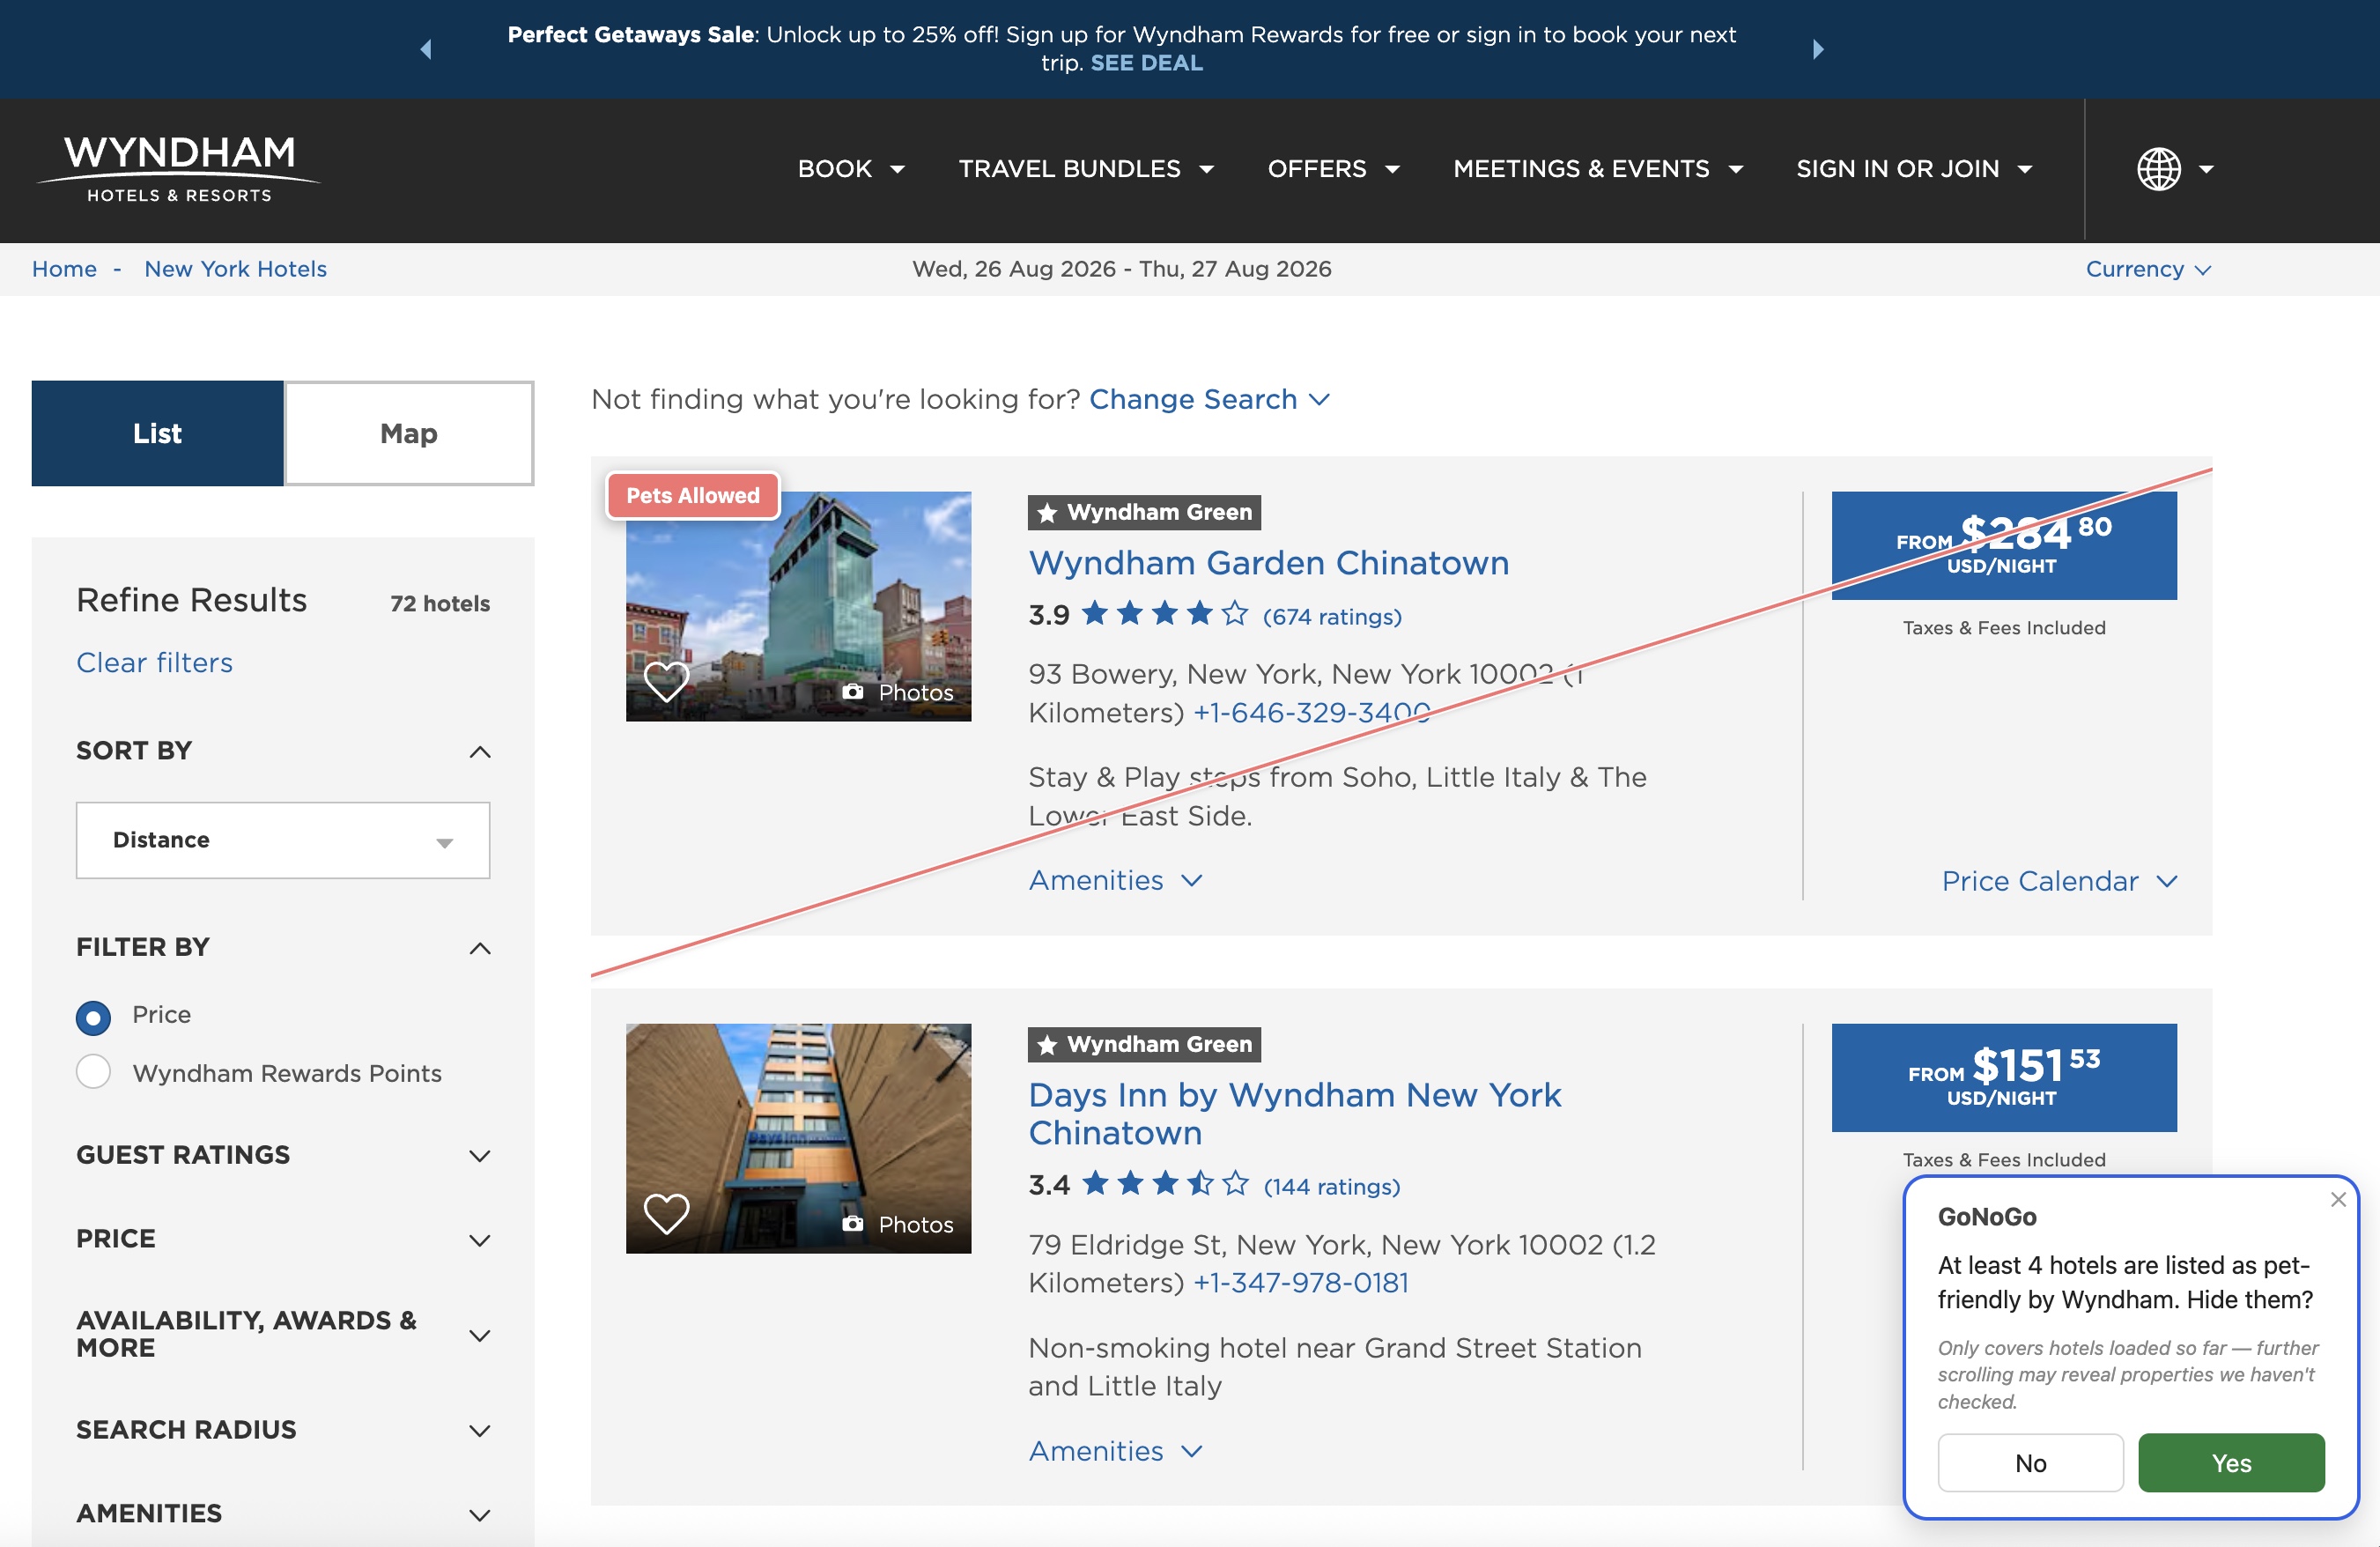Viewport: 2380px width, 1547px height.
Task: Expand the SEARCH RADIUS section
Action: (x=283, y=1430)
